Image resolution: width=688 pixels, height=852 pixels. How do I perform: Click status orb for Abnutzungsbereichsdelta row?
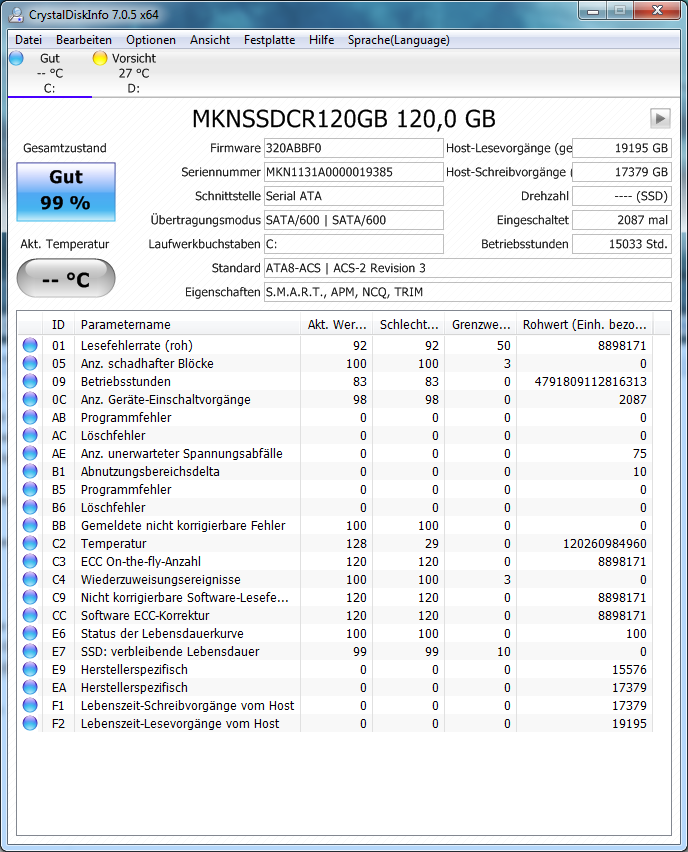coord(30,471)
